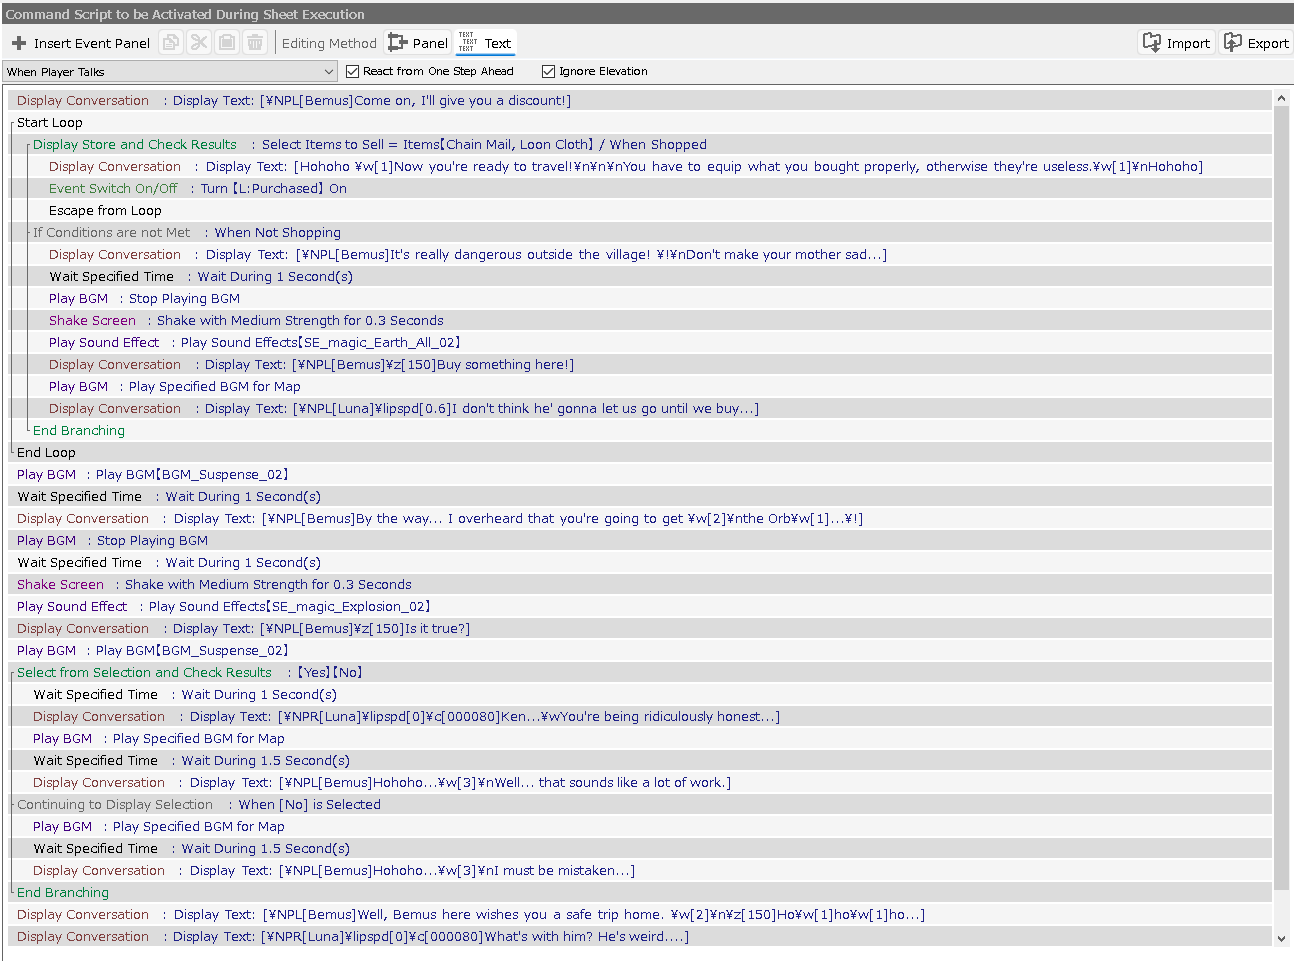Open the When Player Talks dropdown
1294x961 pixels.
[x=329, y=72]
